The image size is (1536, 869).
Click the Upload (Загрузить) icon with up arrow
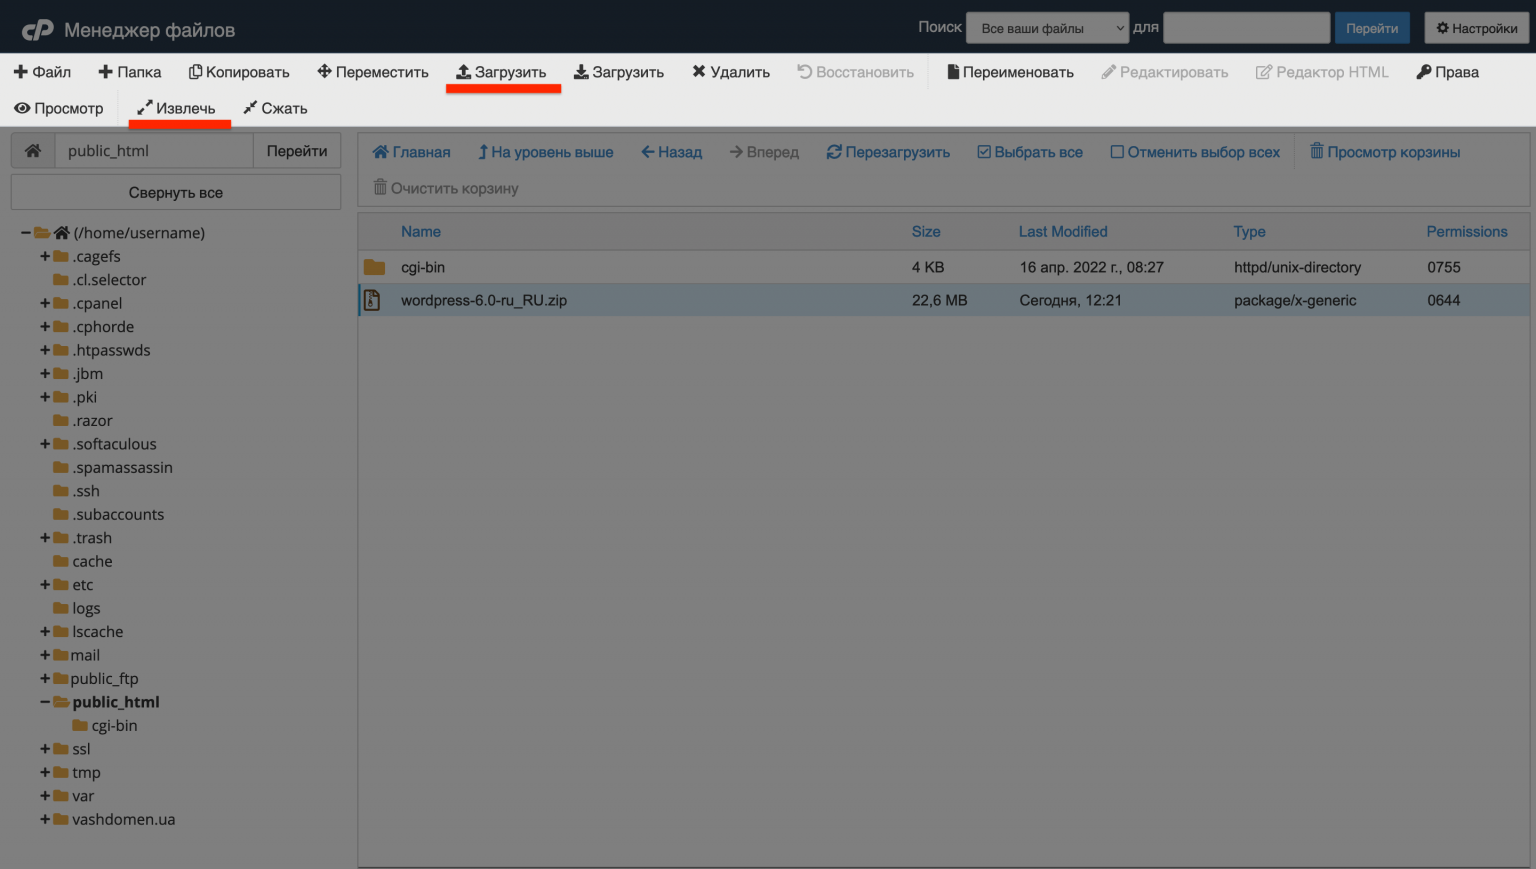coord(463,72)
